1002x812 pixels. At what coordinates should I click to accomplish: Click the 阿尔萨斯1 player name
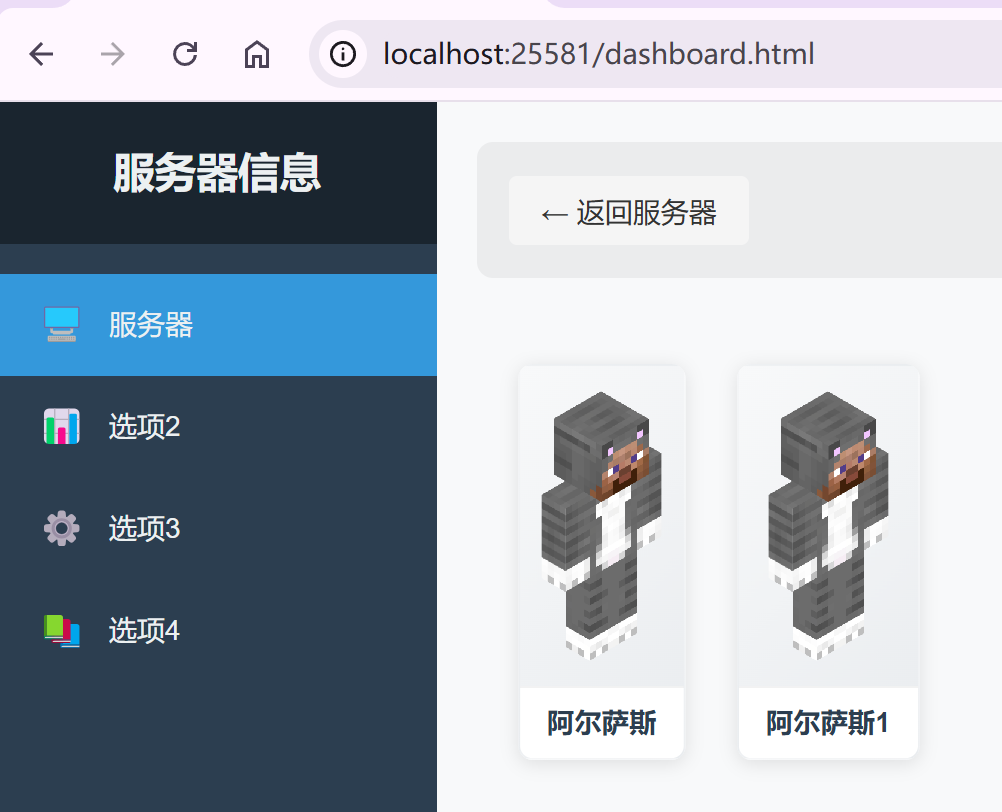pos(828,723)
